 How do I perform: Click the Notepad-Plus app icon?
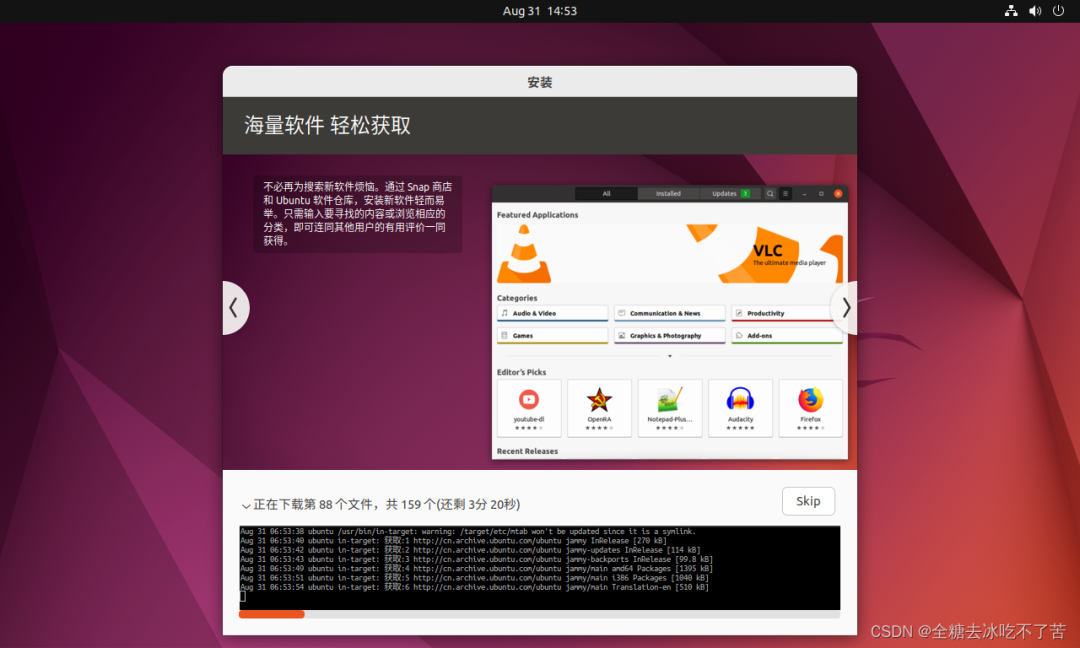click(669, 400)
